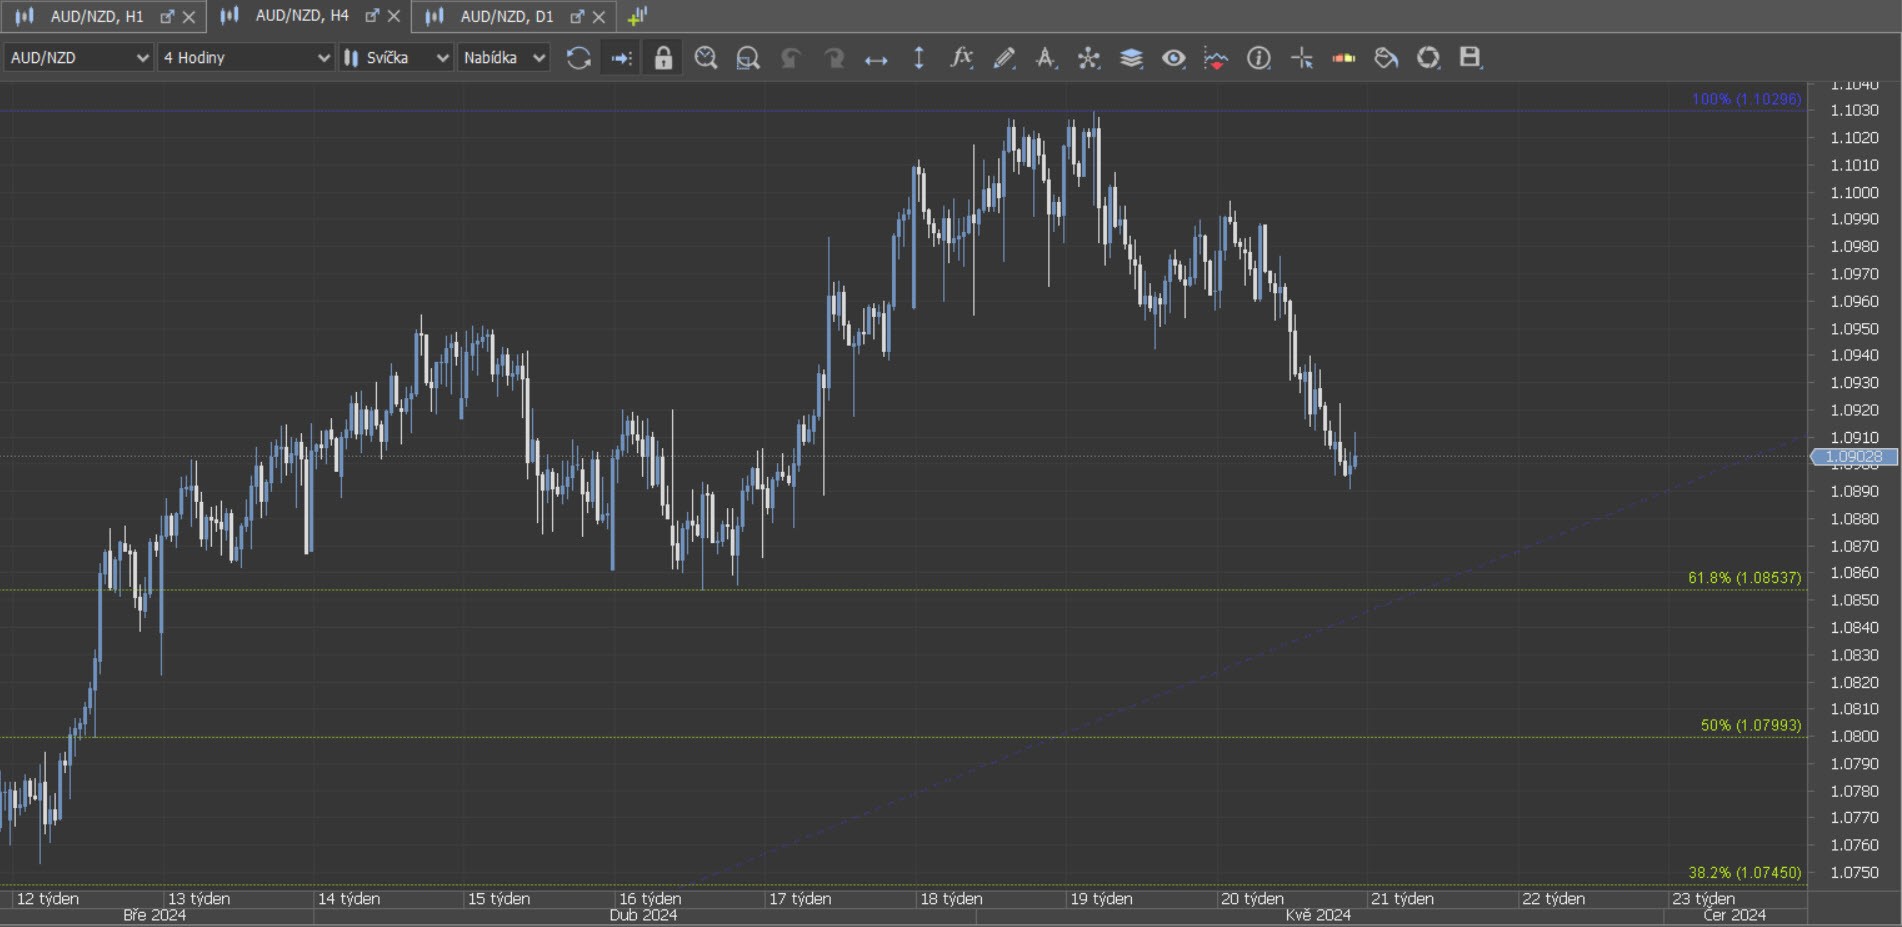
Task: Toggle the chart lock padlock
Action: click(663, 58)
